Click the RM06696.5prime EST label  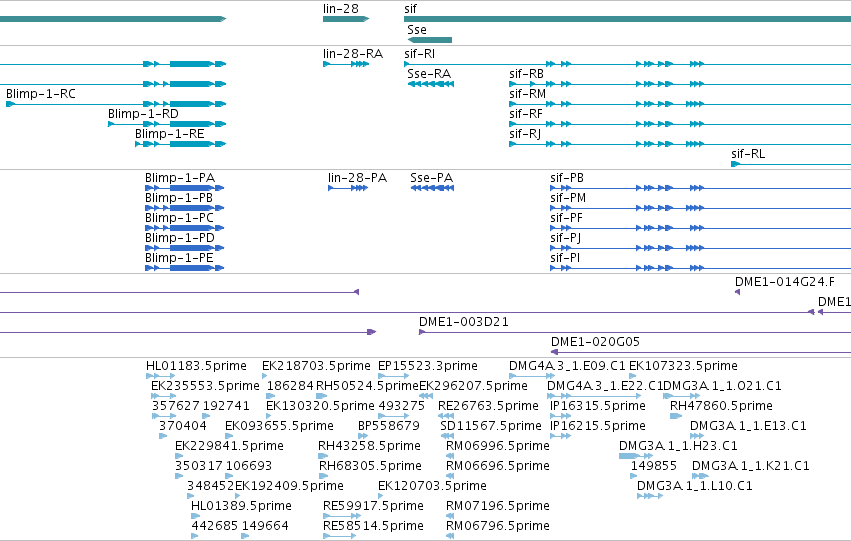(x=498, y=467)
